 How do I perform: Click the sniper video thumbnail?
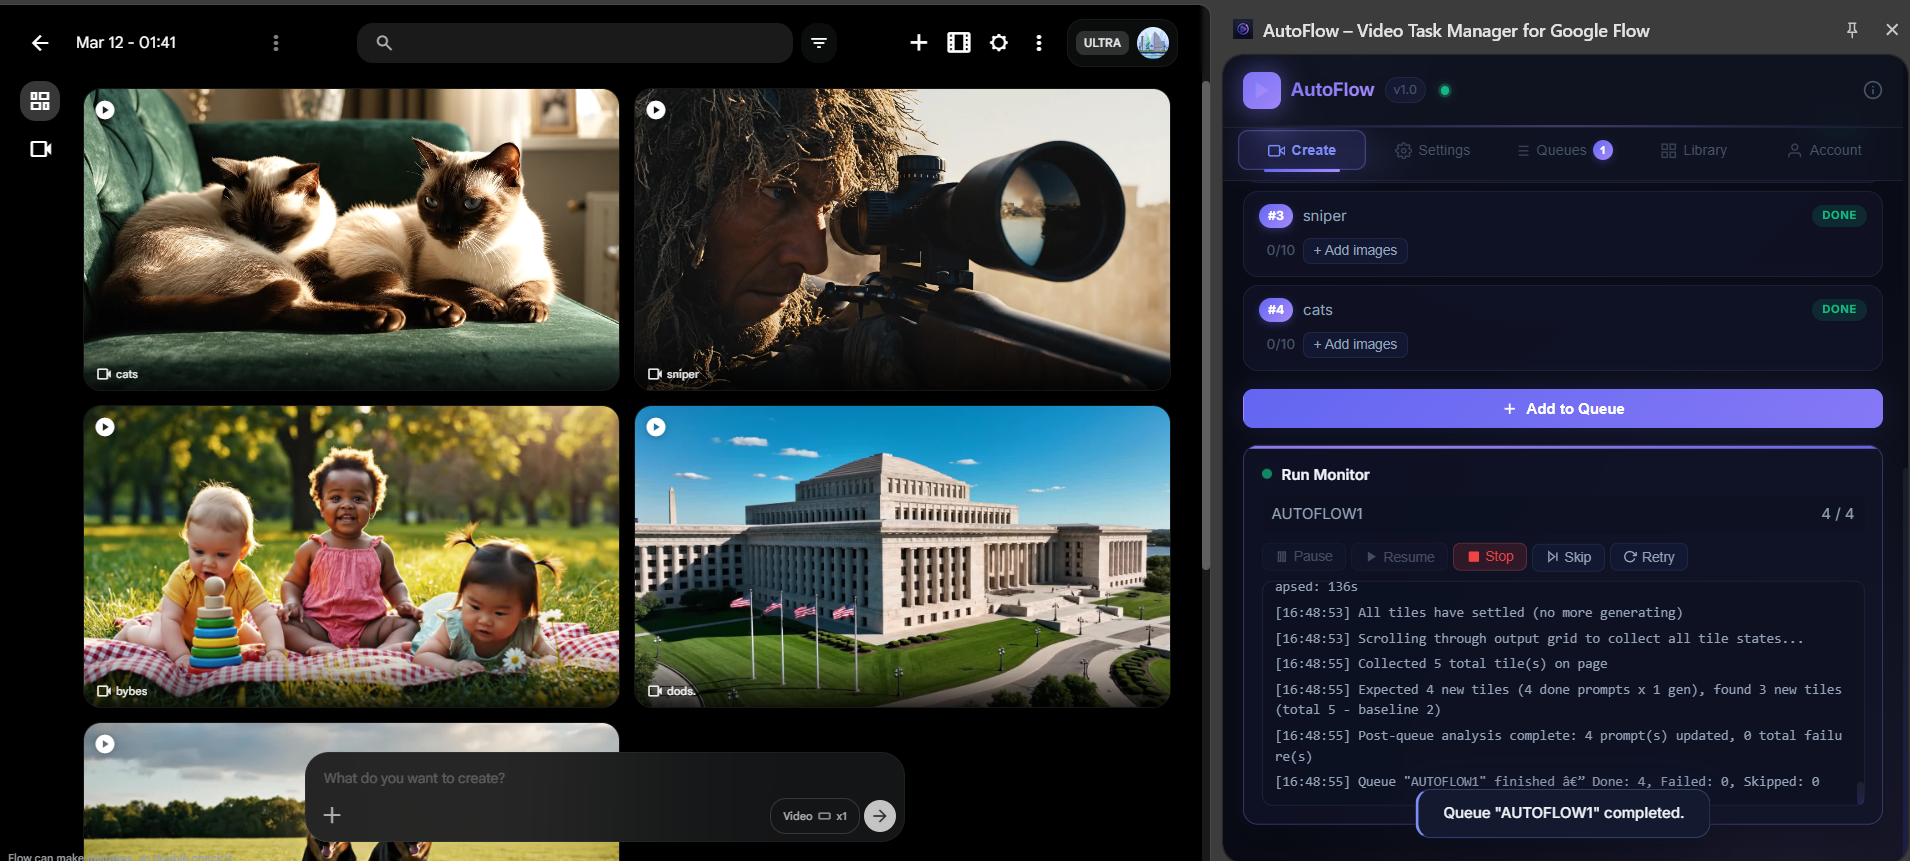click(902, 239)
